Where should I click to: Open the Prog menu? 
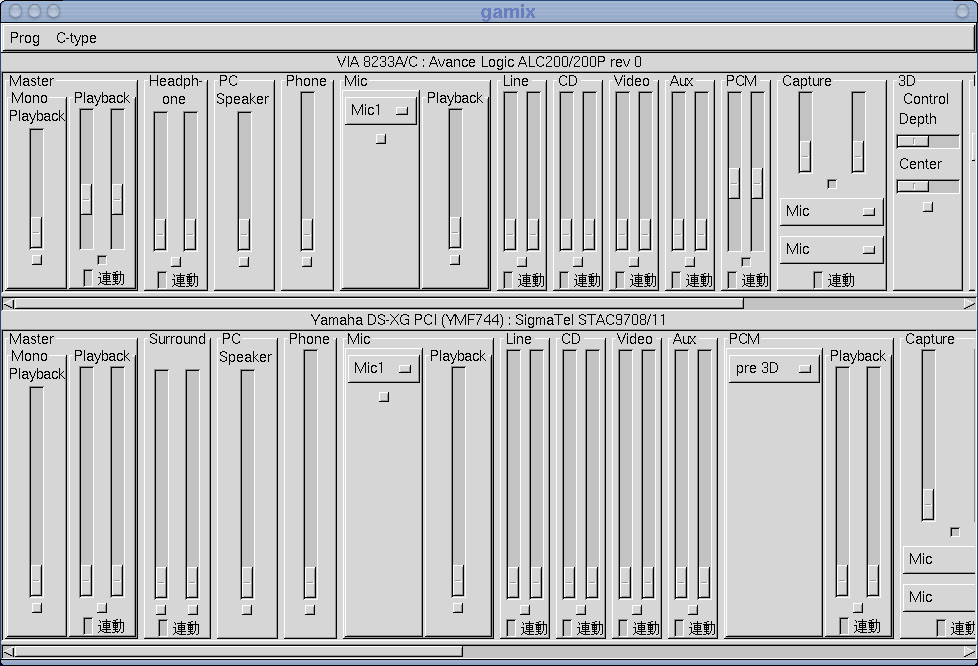24,38
